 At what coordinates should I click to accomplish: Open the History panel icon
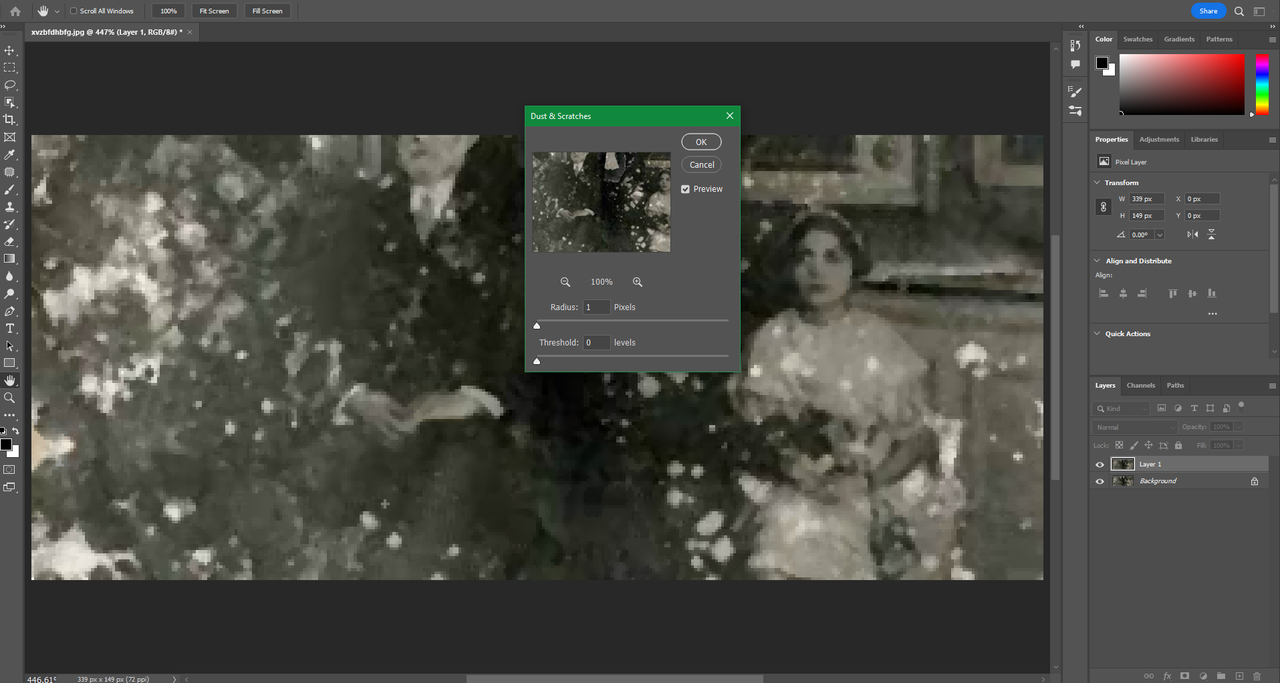click(1075, 45)
